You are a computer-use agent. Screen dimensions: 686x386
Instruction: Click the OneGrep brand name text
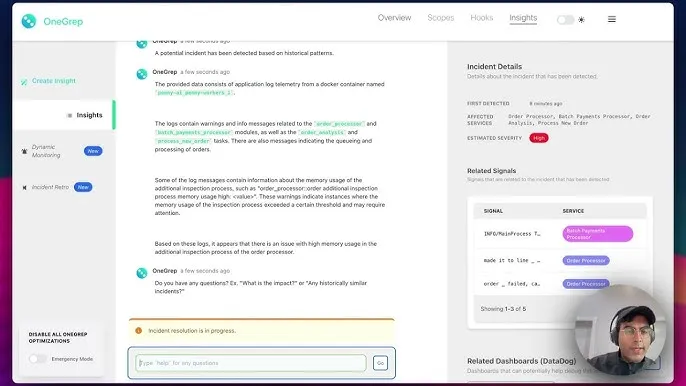[x=63, y=21]
